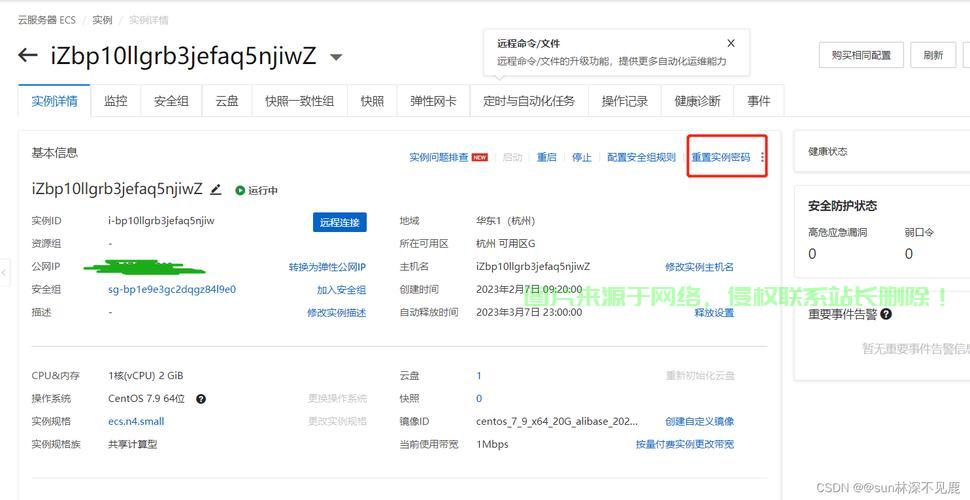Expand the collapsed left sidebar handle

pos(4,272)
